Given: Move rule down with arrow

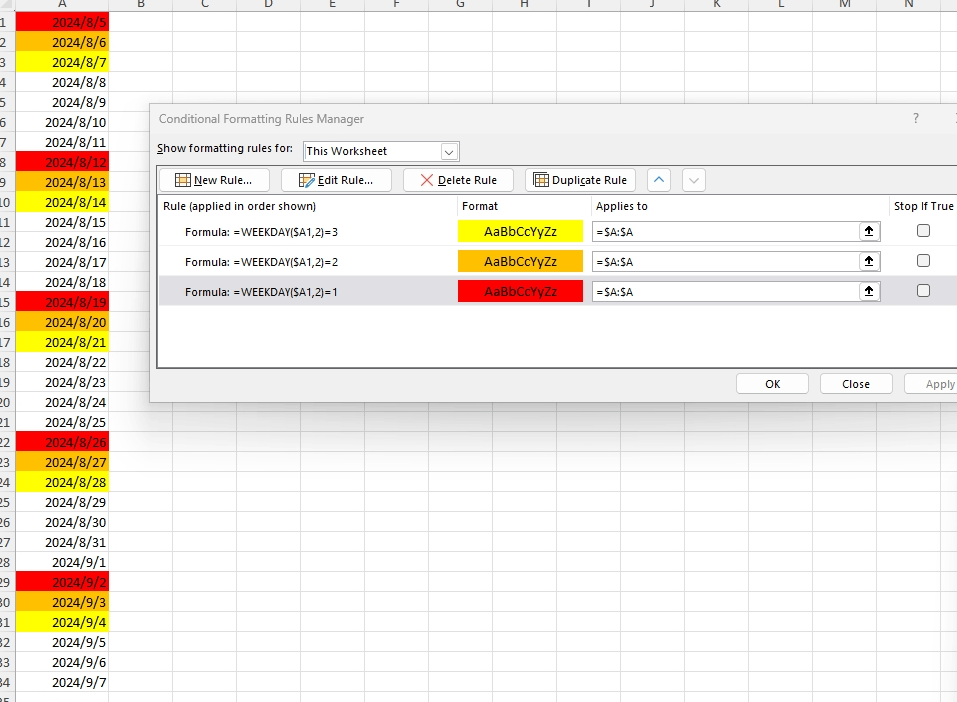Looking at the screenshot, I should (x=693, y=180).
